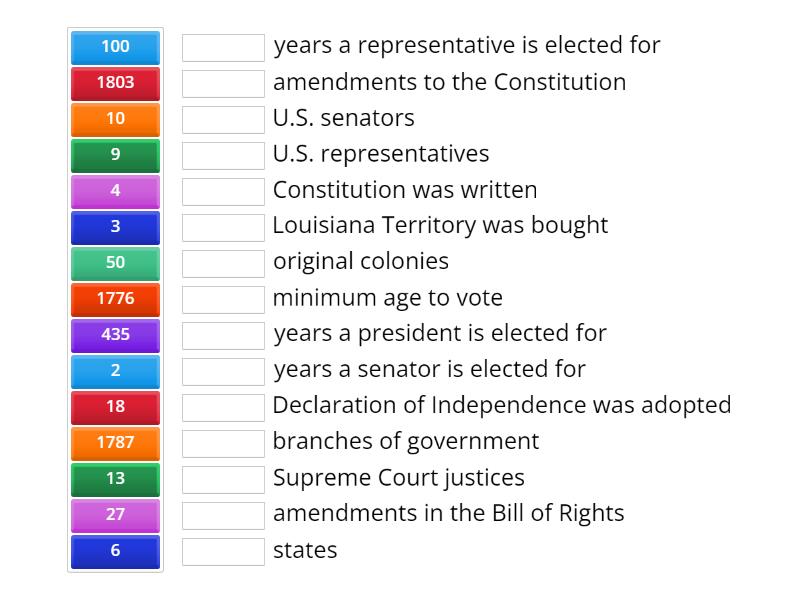Select the pink tile showing 4

pyautogui.click(x=115, y=191)
